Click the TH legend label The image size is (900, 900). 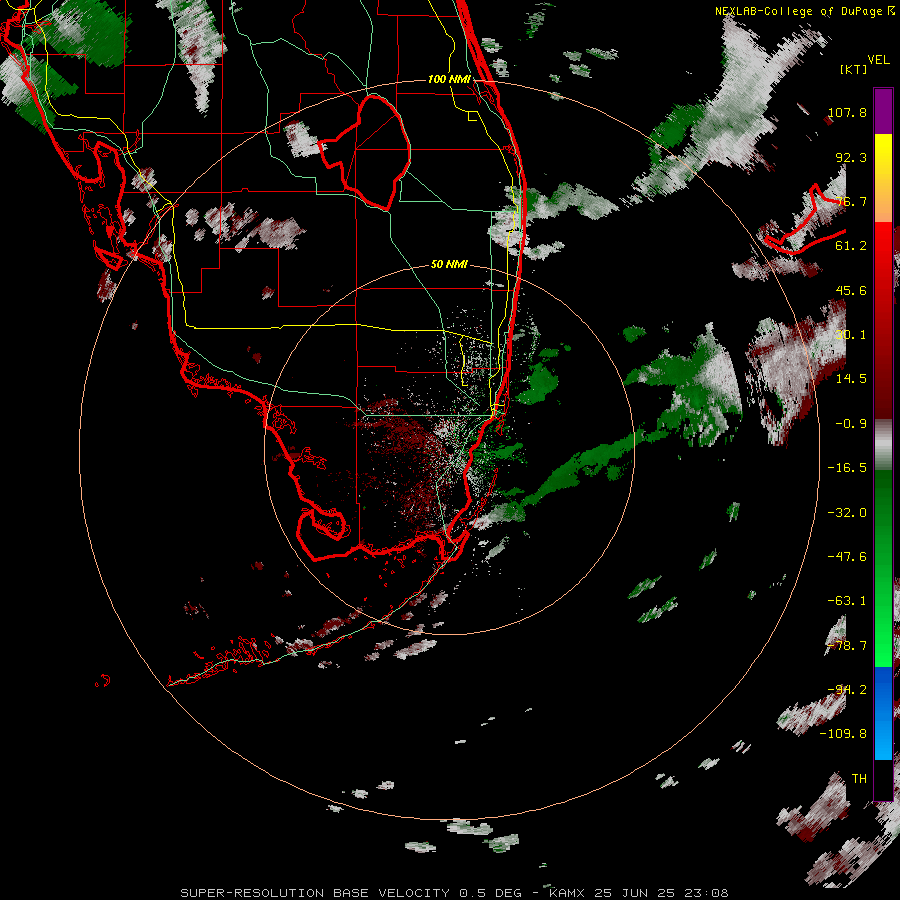coord(859,779)
